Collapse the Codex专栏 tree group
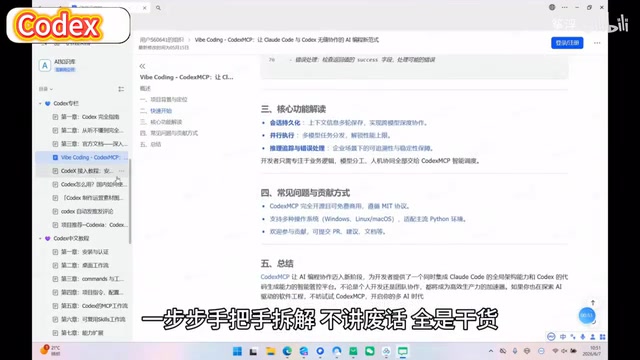The width and height of the screenshot is (640, 360). [x=40, y=104]
